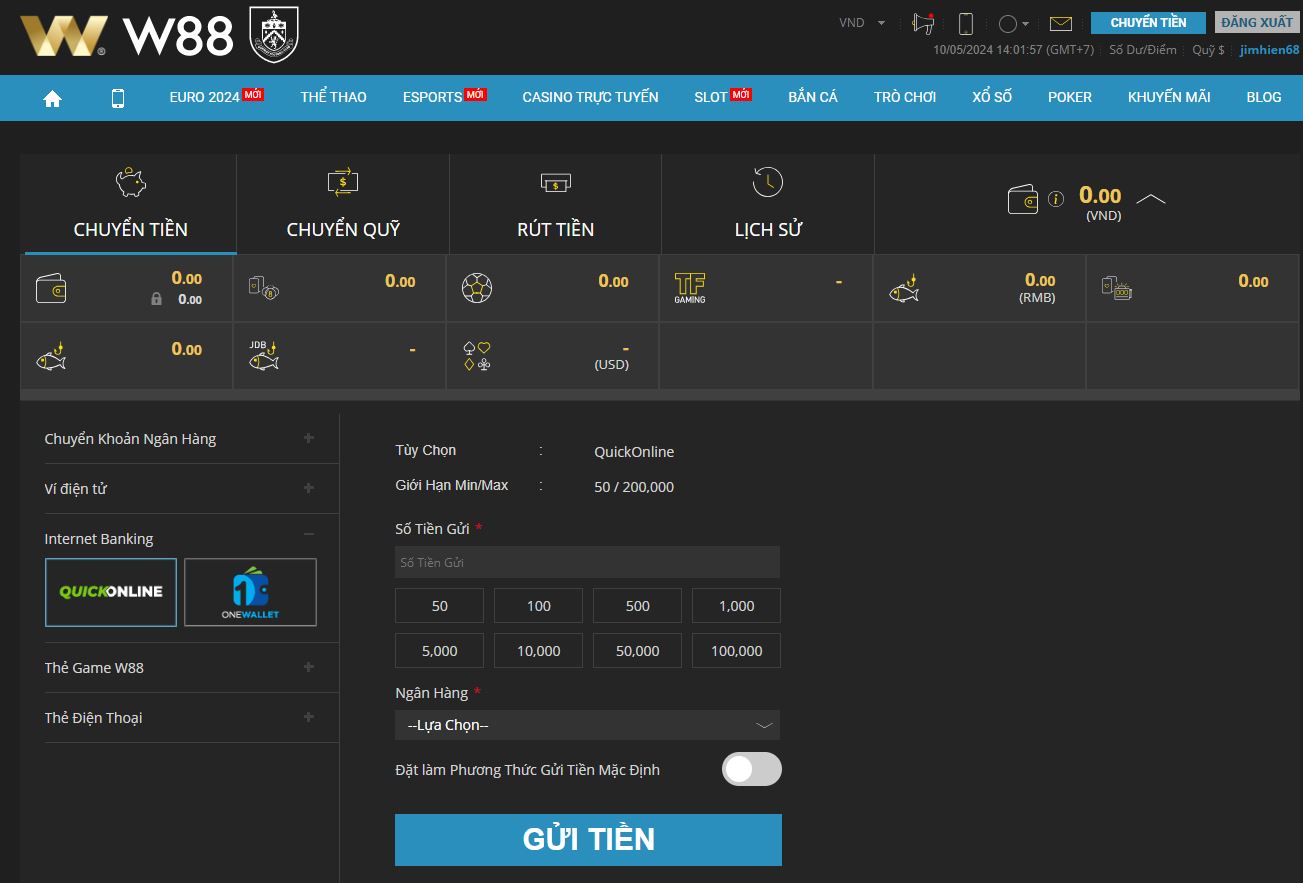
Task: Click the TF Gaming wallet icon
Action: (x=690, y=288)
